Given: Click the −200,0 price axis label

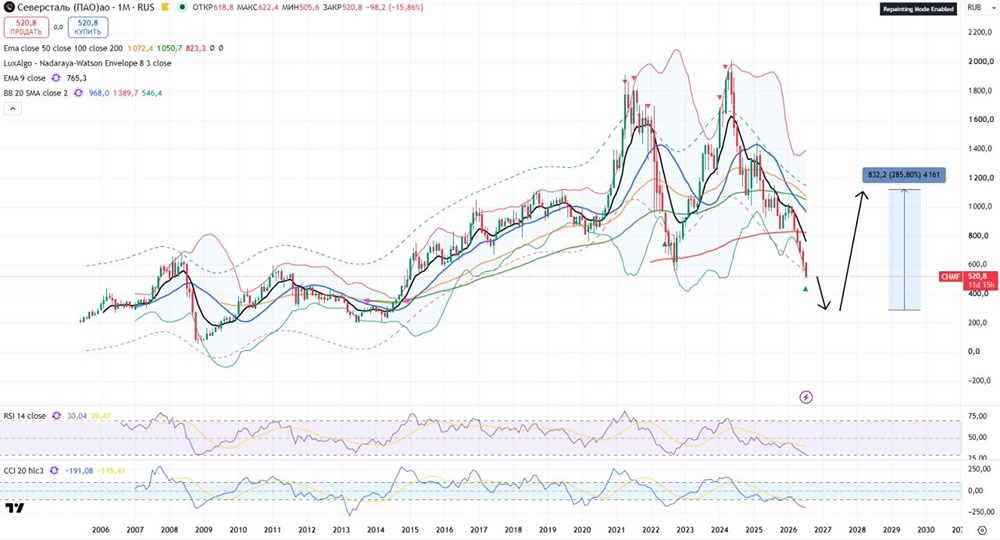Looking at the screenshot, I should (x=982, y=381).
